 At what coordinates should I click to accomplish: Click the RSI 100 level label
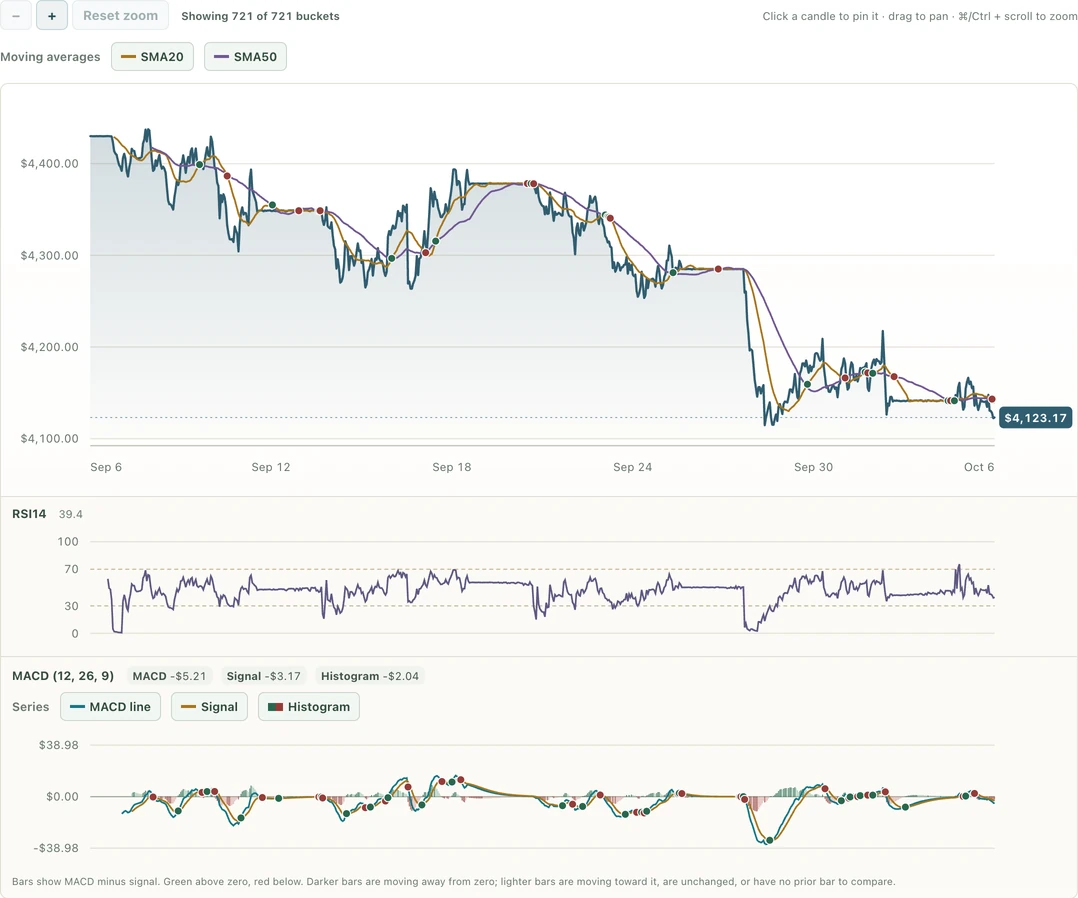coord(68,542)
